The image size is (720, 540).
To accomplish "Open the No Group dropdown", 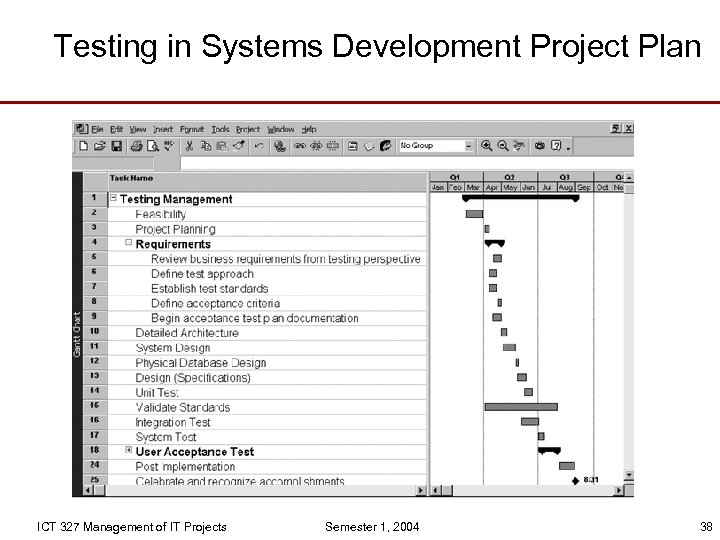I will pyautogui.click(x=468, y=146).
